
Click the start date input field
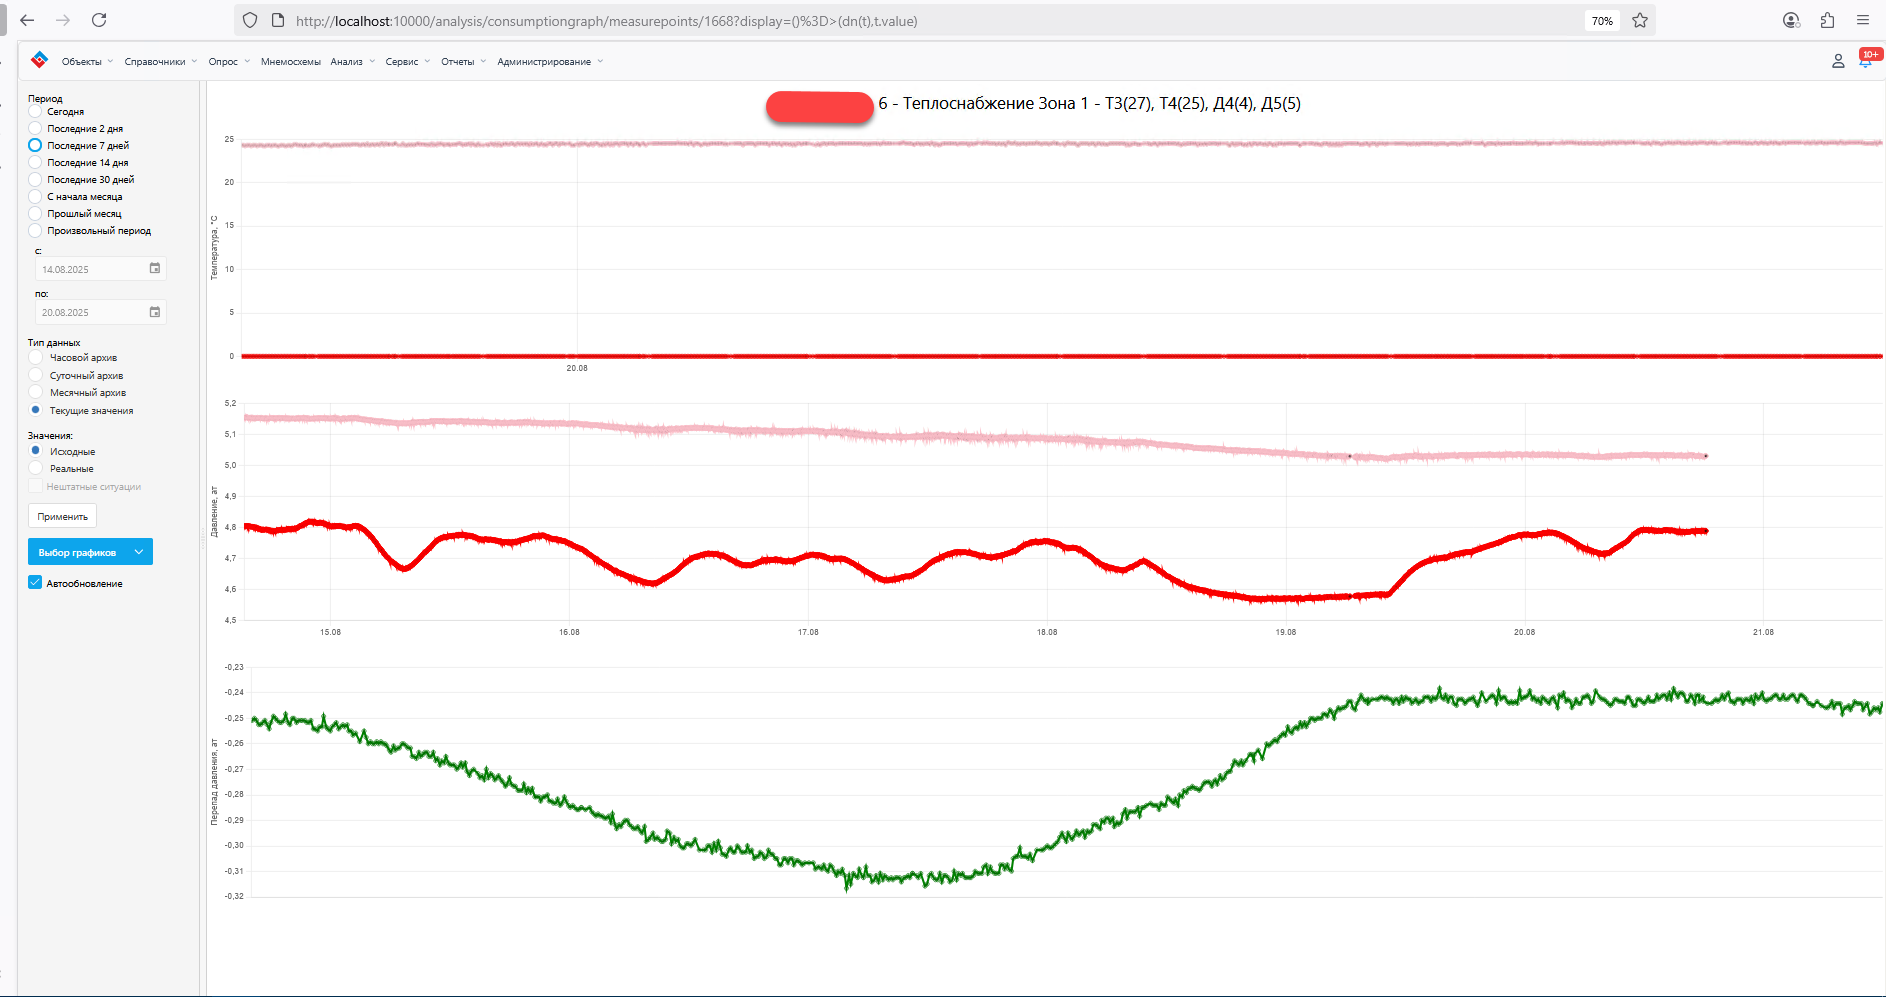point(90,269)
